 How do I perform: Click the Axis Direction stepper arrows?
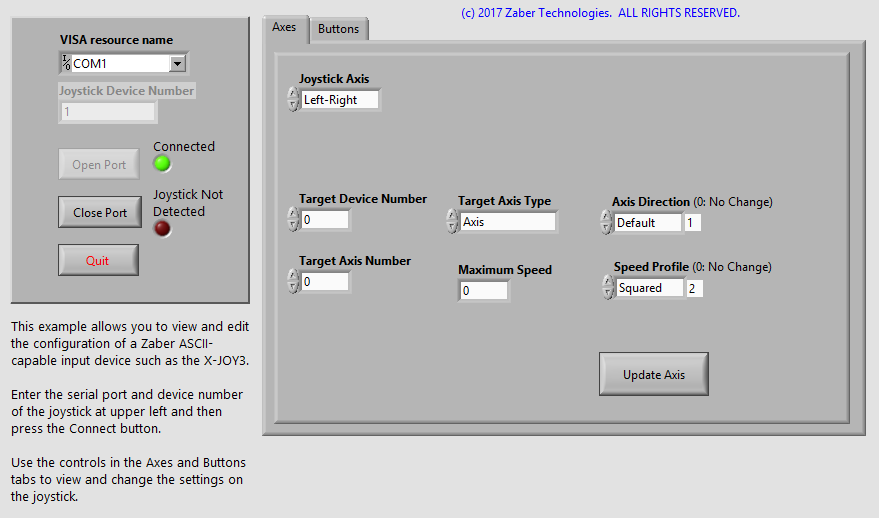[606, 222]
